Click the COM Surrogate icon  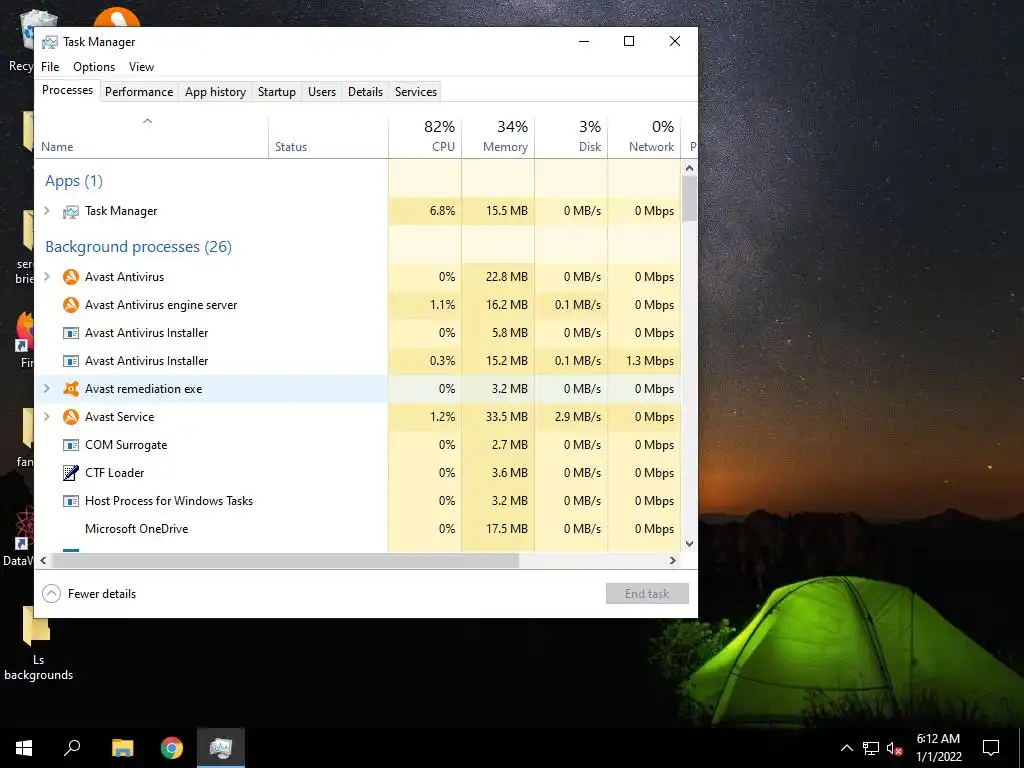click(x=71, y=445)
